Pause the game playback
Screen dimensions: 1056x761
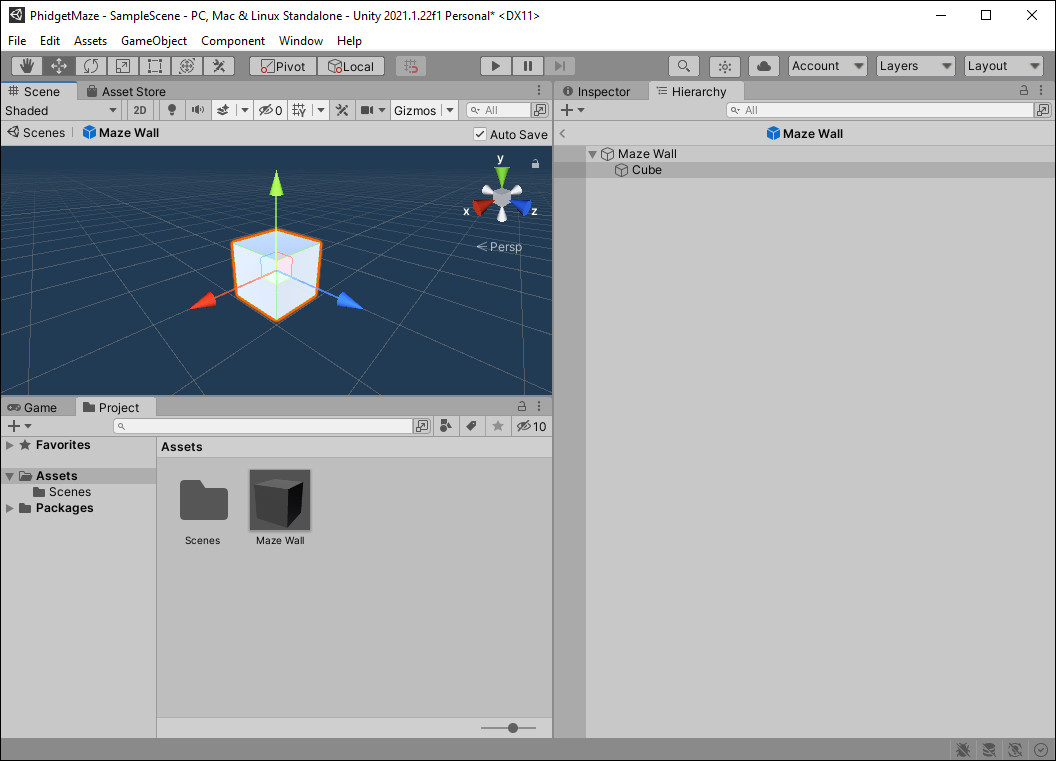528,66
